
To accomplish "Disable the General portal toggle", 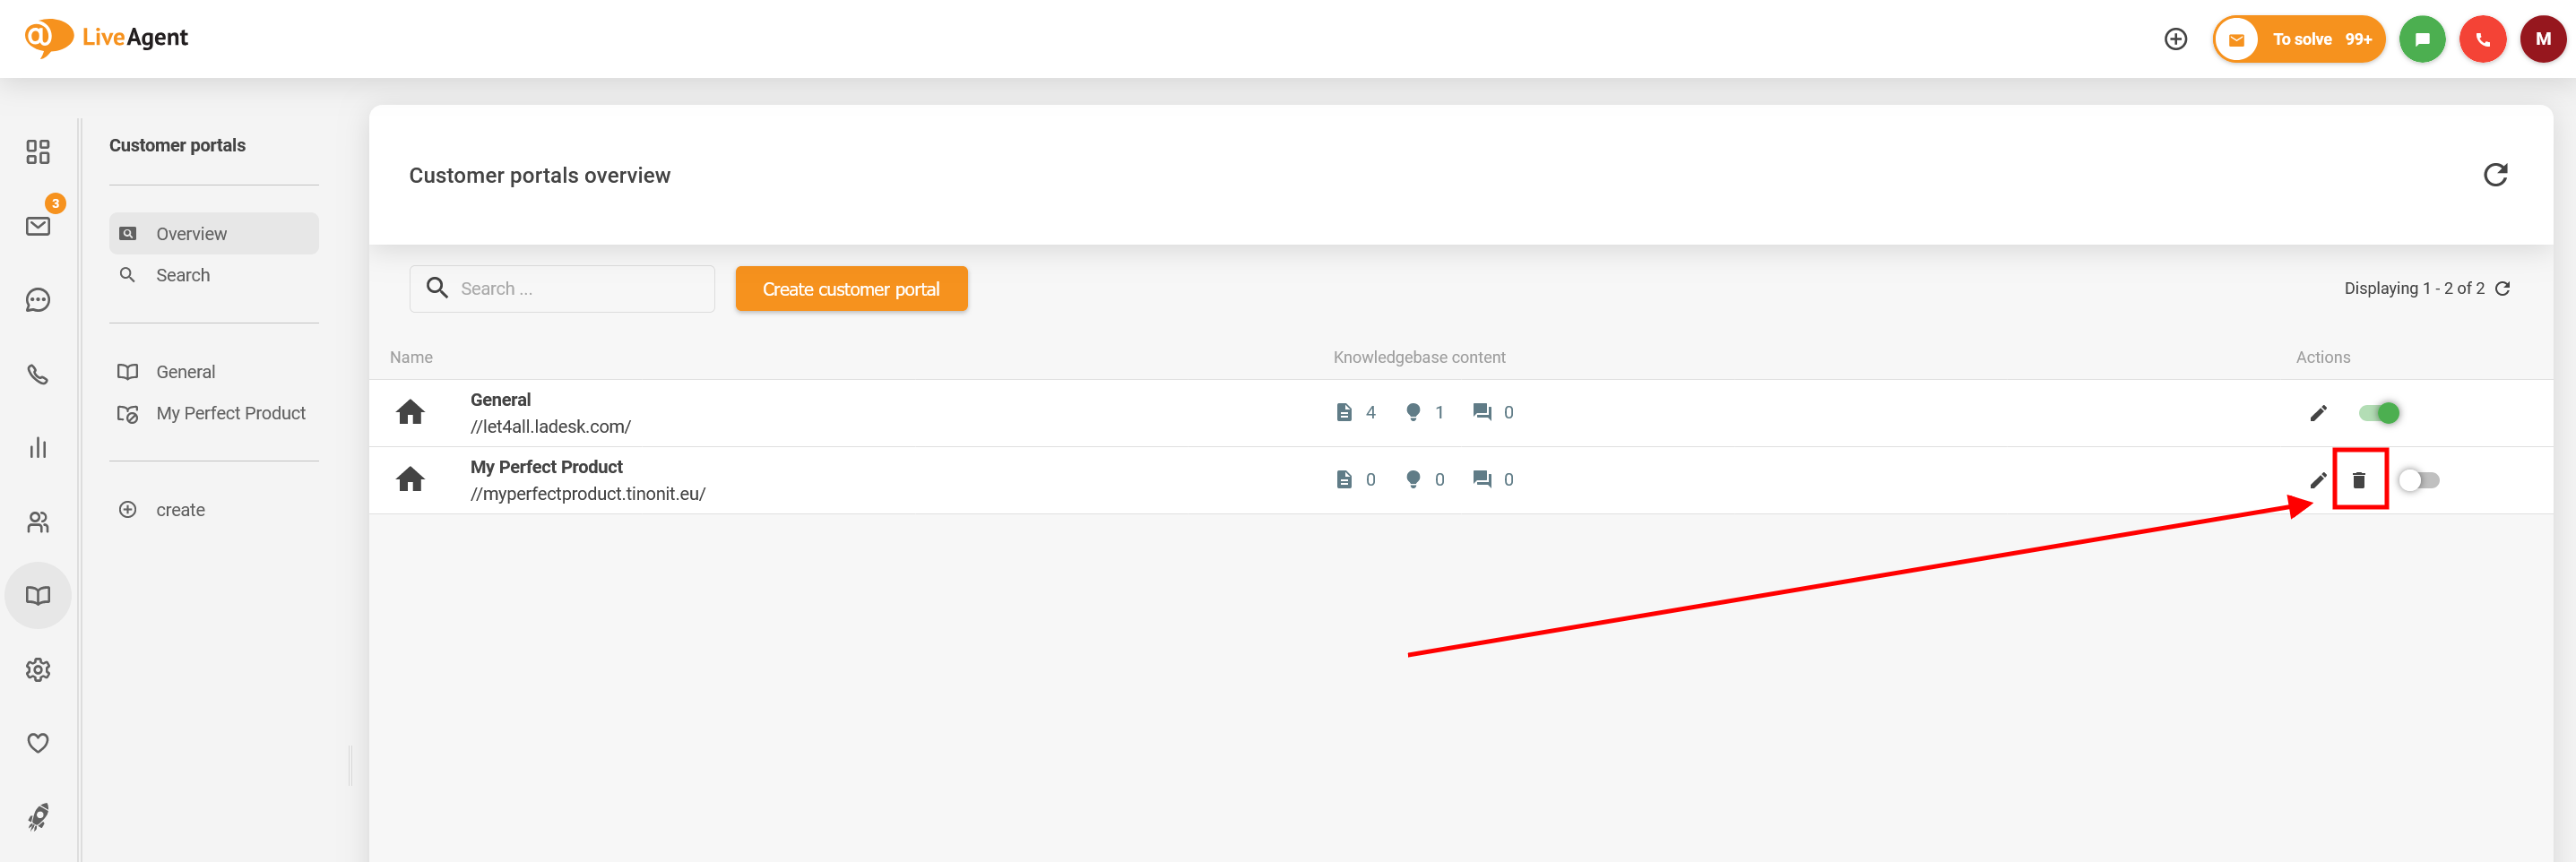I will click(2379, 413).
